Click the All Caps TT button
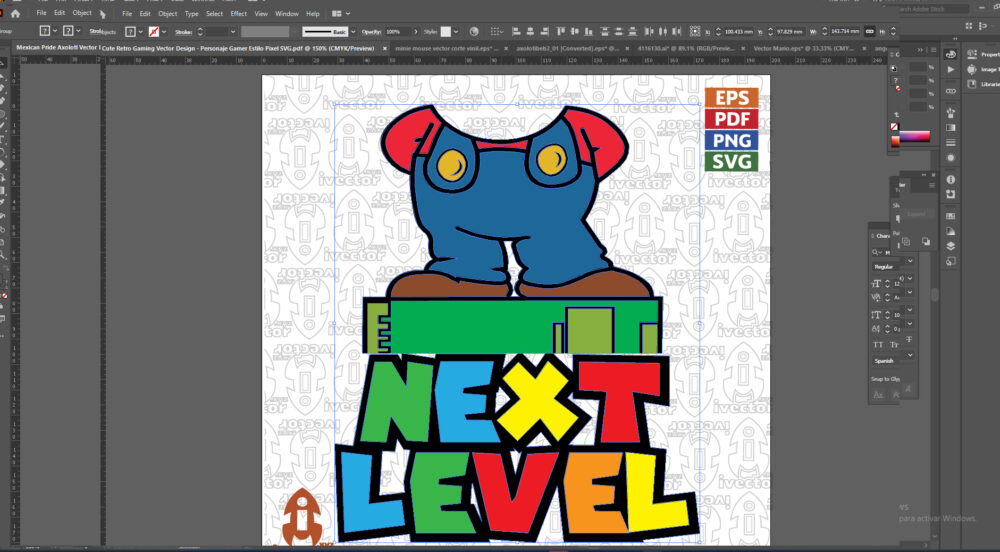 [876, 344]
